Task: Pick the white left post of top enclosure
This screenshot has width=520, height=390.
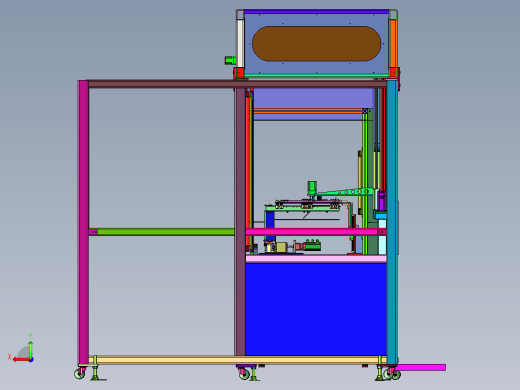Action: click(240, 43)
